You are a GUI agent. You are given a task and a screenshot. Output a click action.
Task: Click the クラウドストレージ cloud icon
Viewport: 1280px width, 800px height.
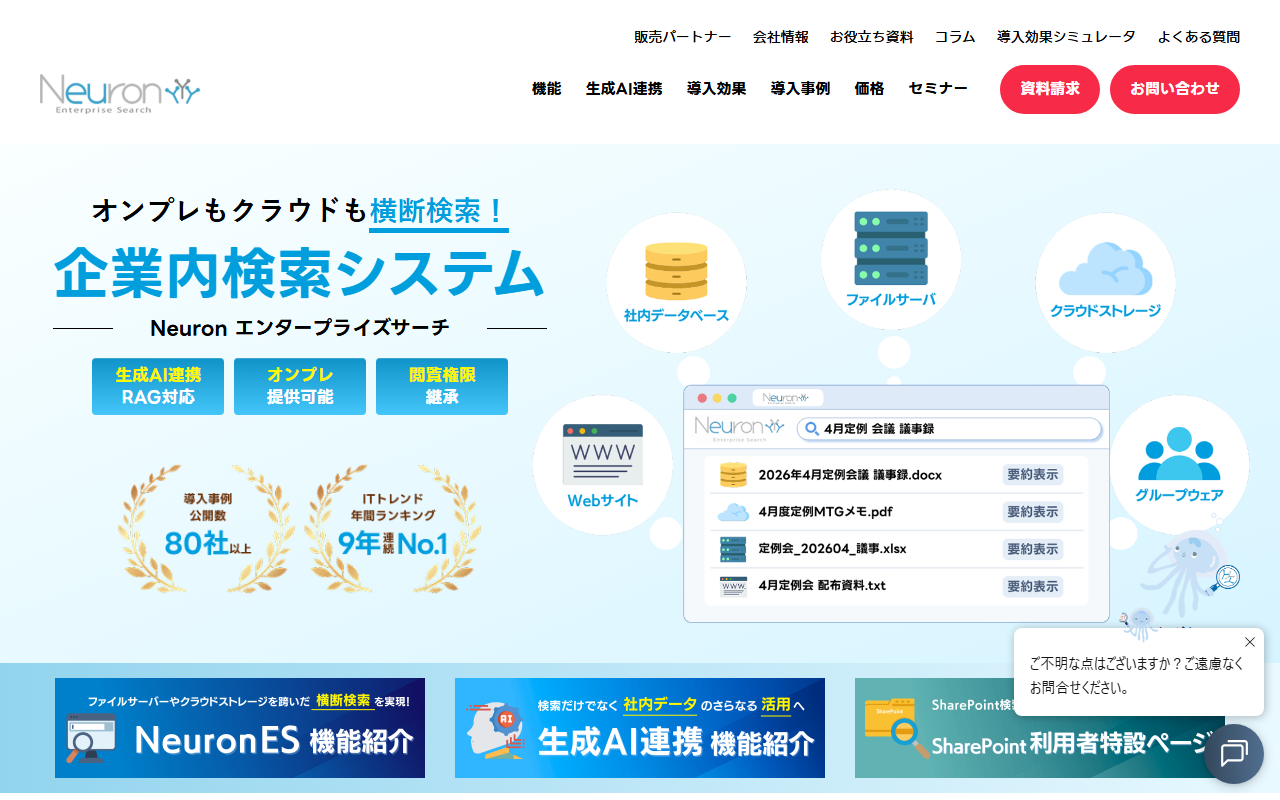click(1104, 268)
